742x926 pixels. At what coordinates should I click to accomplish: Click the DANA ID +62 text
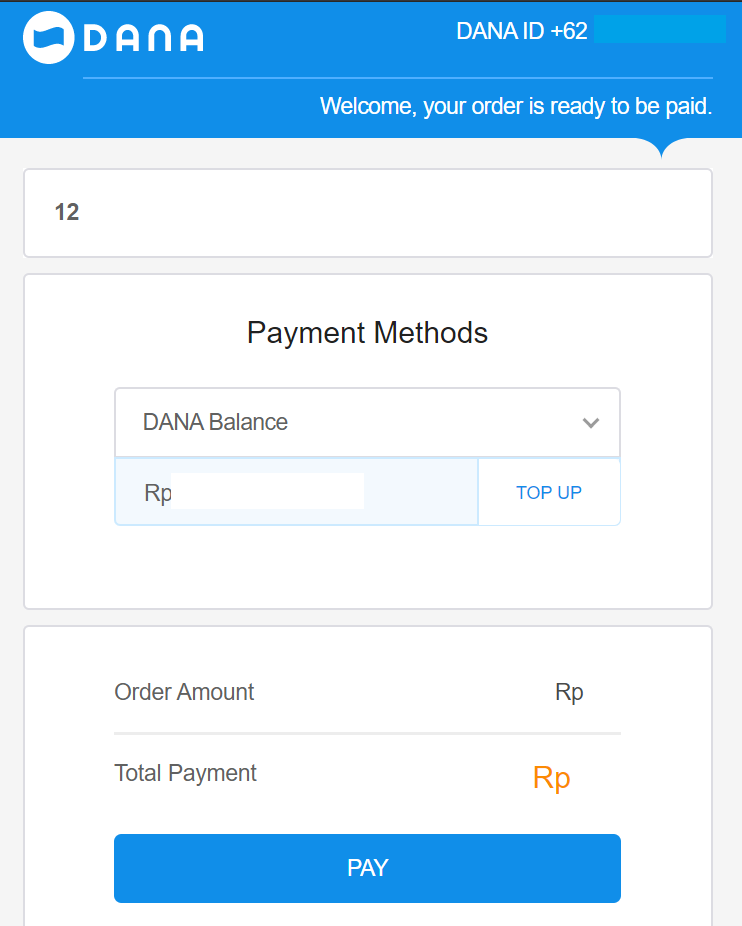tap(521, 31)
